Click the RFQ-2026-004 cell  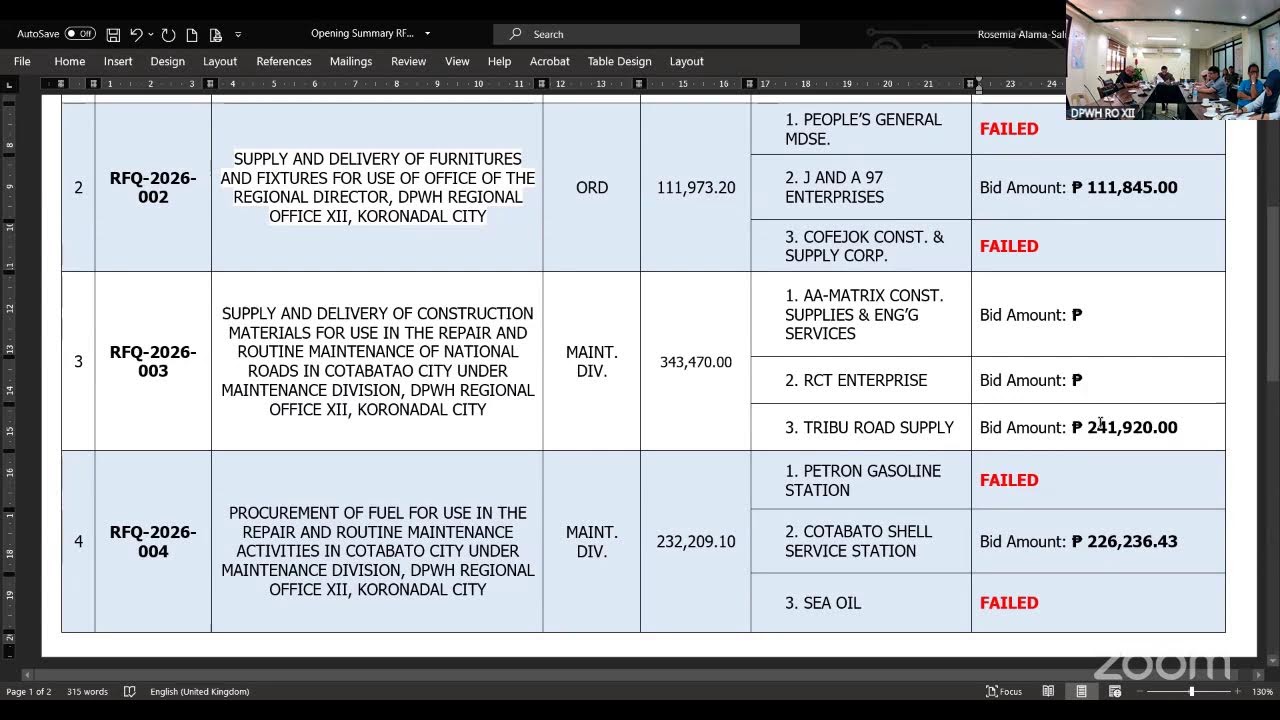pyautogui.click(x=153, y=541)
